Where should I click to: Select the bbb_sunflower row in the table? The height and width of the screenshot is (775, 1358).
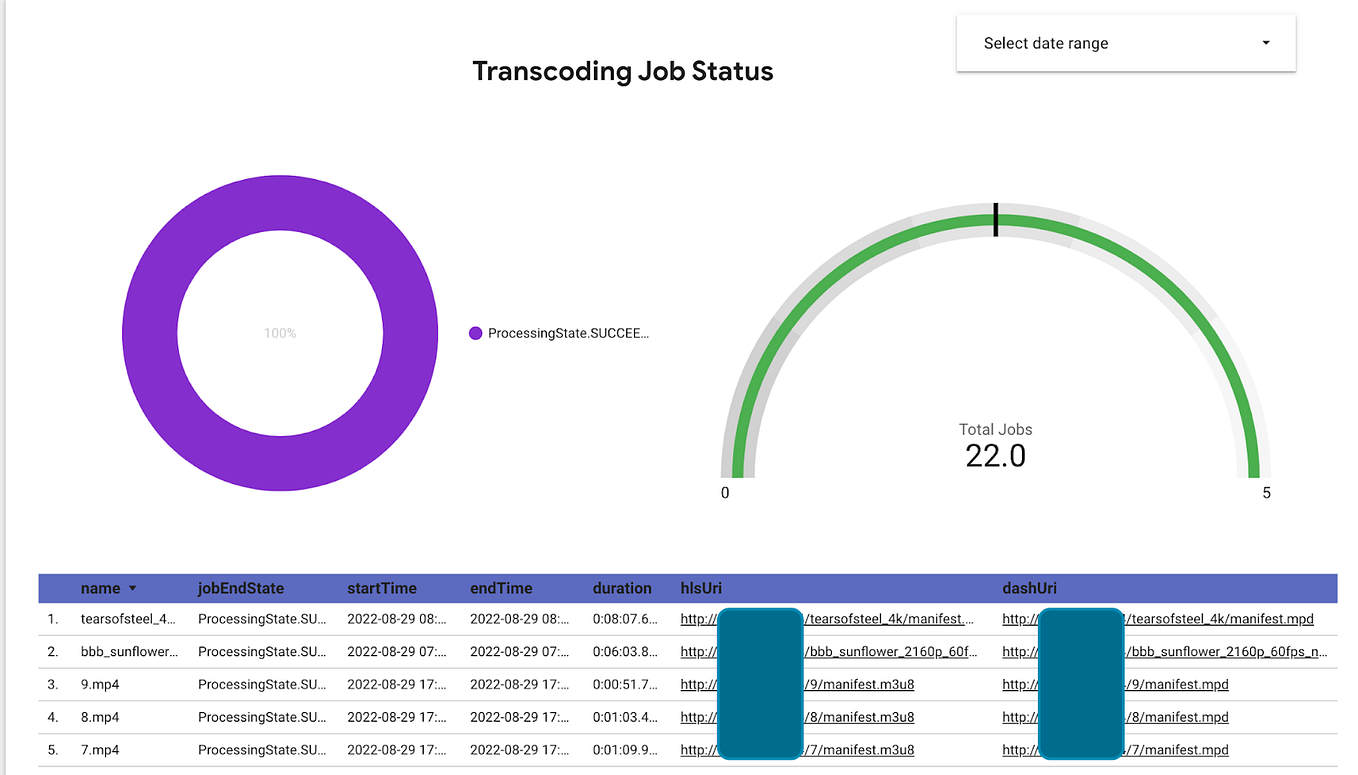point(130,651)
